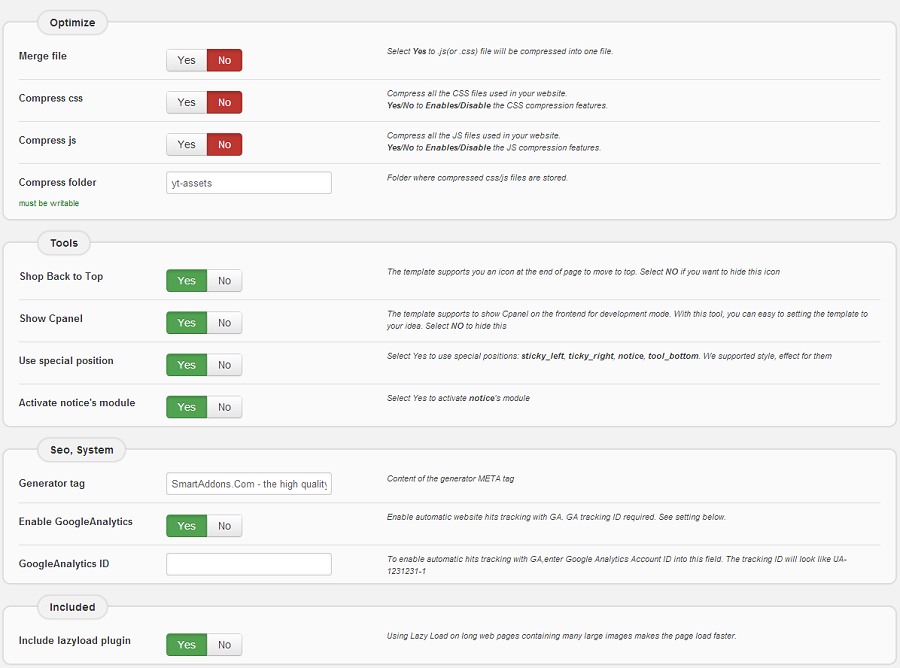Disable Shop Back to Top with No
This screenshot has width=900, height=668.
click(224, 281)
